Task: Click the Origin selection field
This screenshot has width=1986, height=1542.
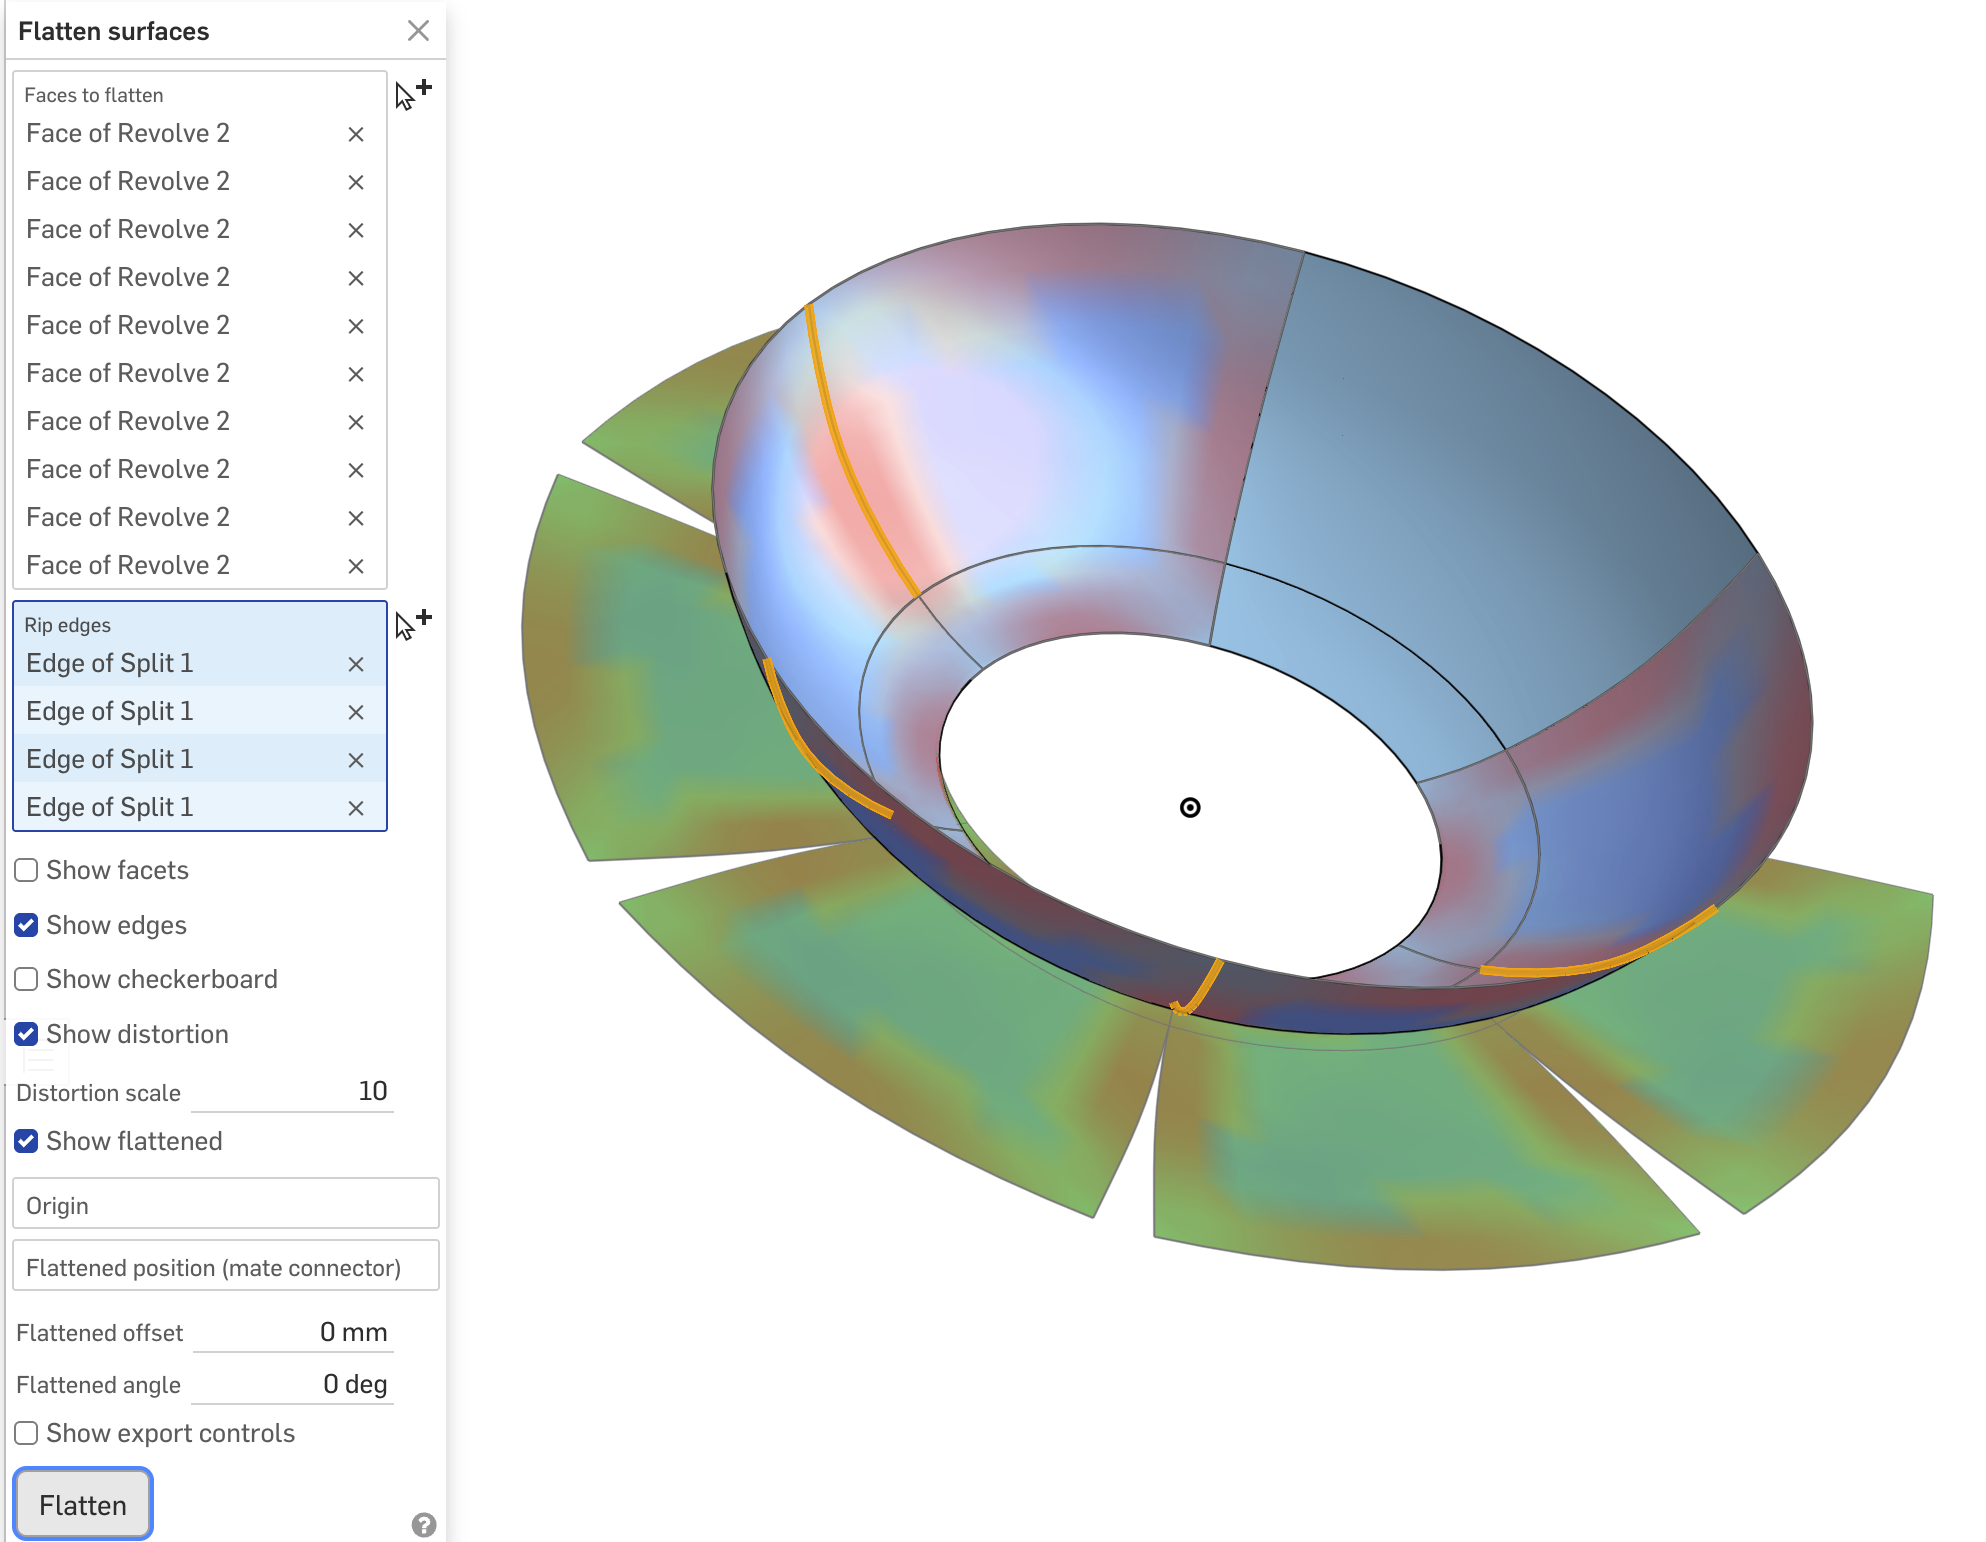Action: (225, 1205)
